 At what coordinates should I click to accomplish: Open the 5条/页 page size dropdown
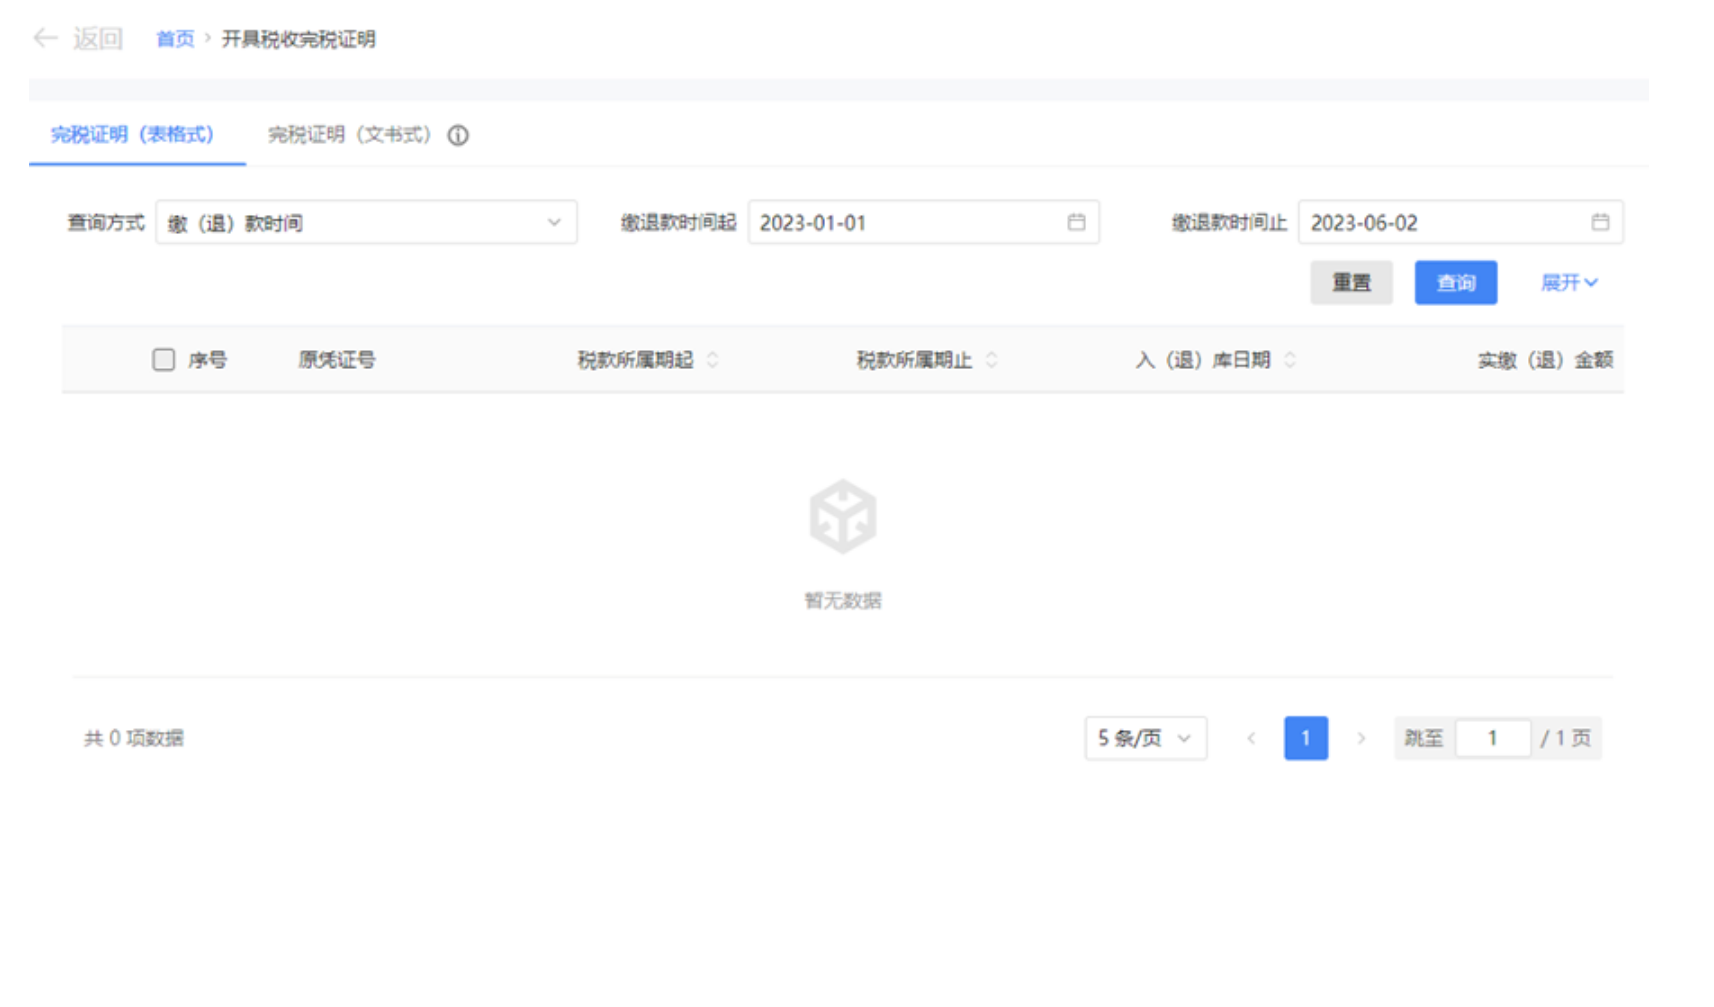[x=1144, y=738]
